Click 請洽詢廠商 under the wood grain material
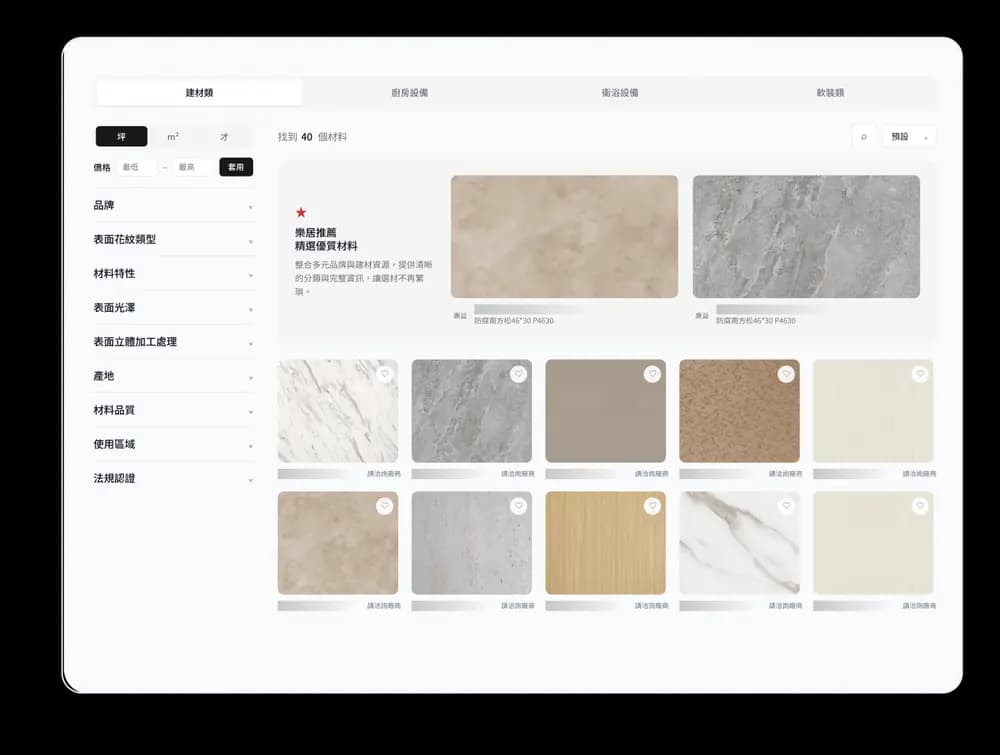Image resolution: width=1000 pixels, height=755 pixels. [652, 606]
